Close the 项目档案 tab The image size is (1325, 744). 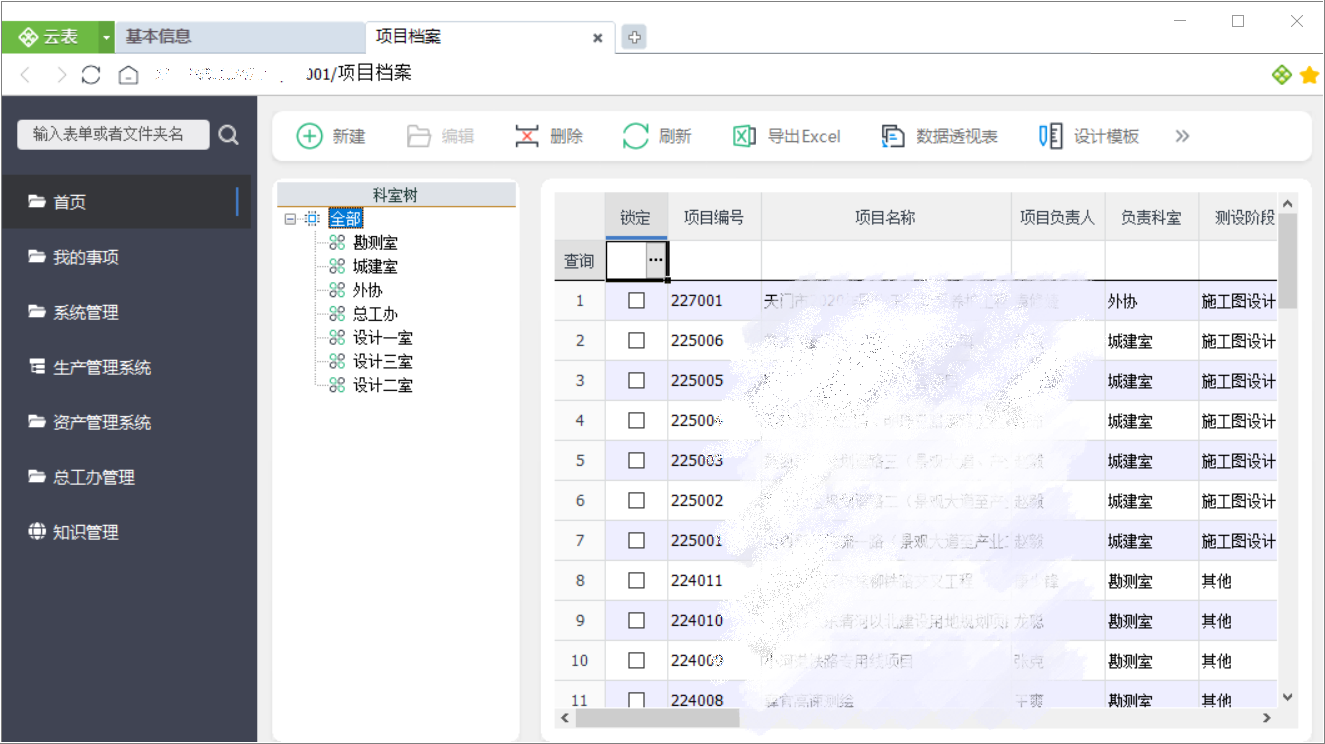pyautogui.click(x=597, y=38)
